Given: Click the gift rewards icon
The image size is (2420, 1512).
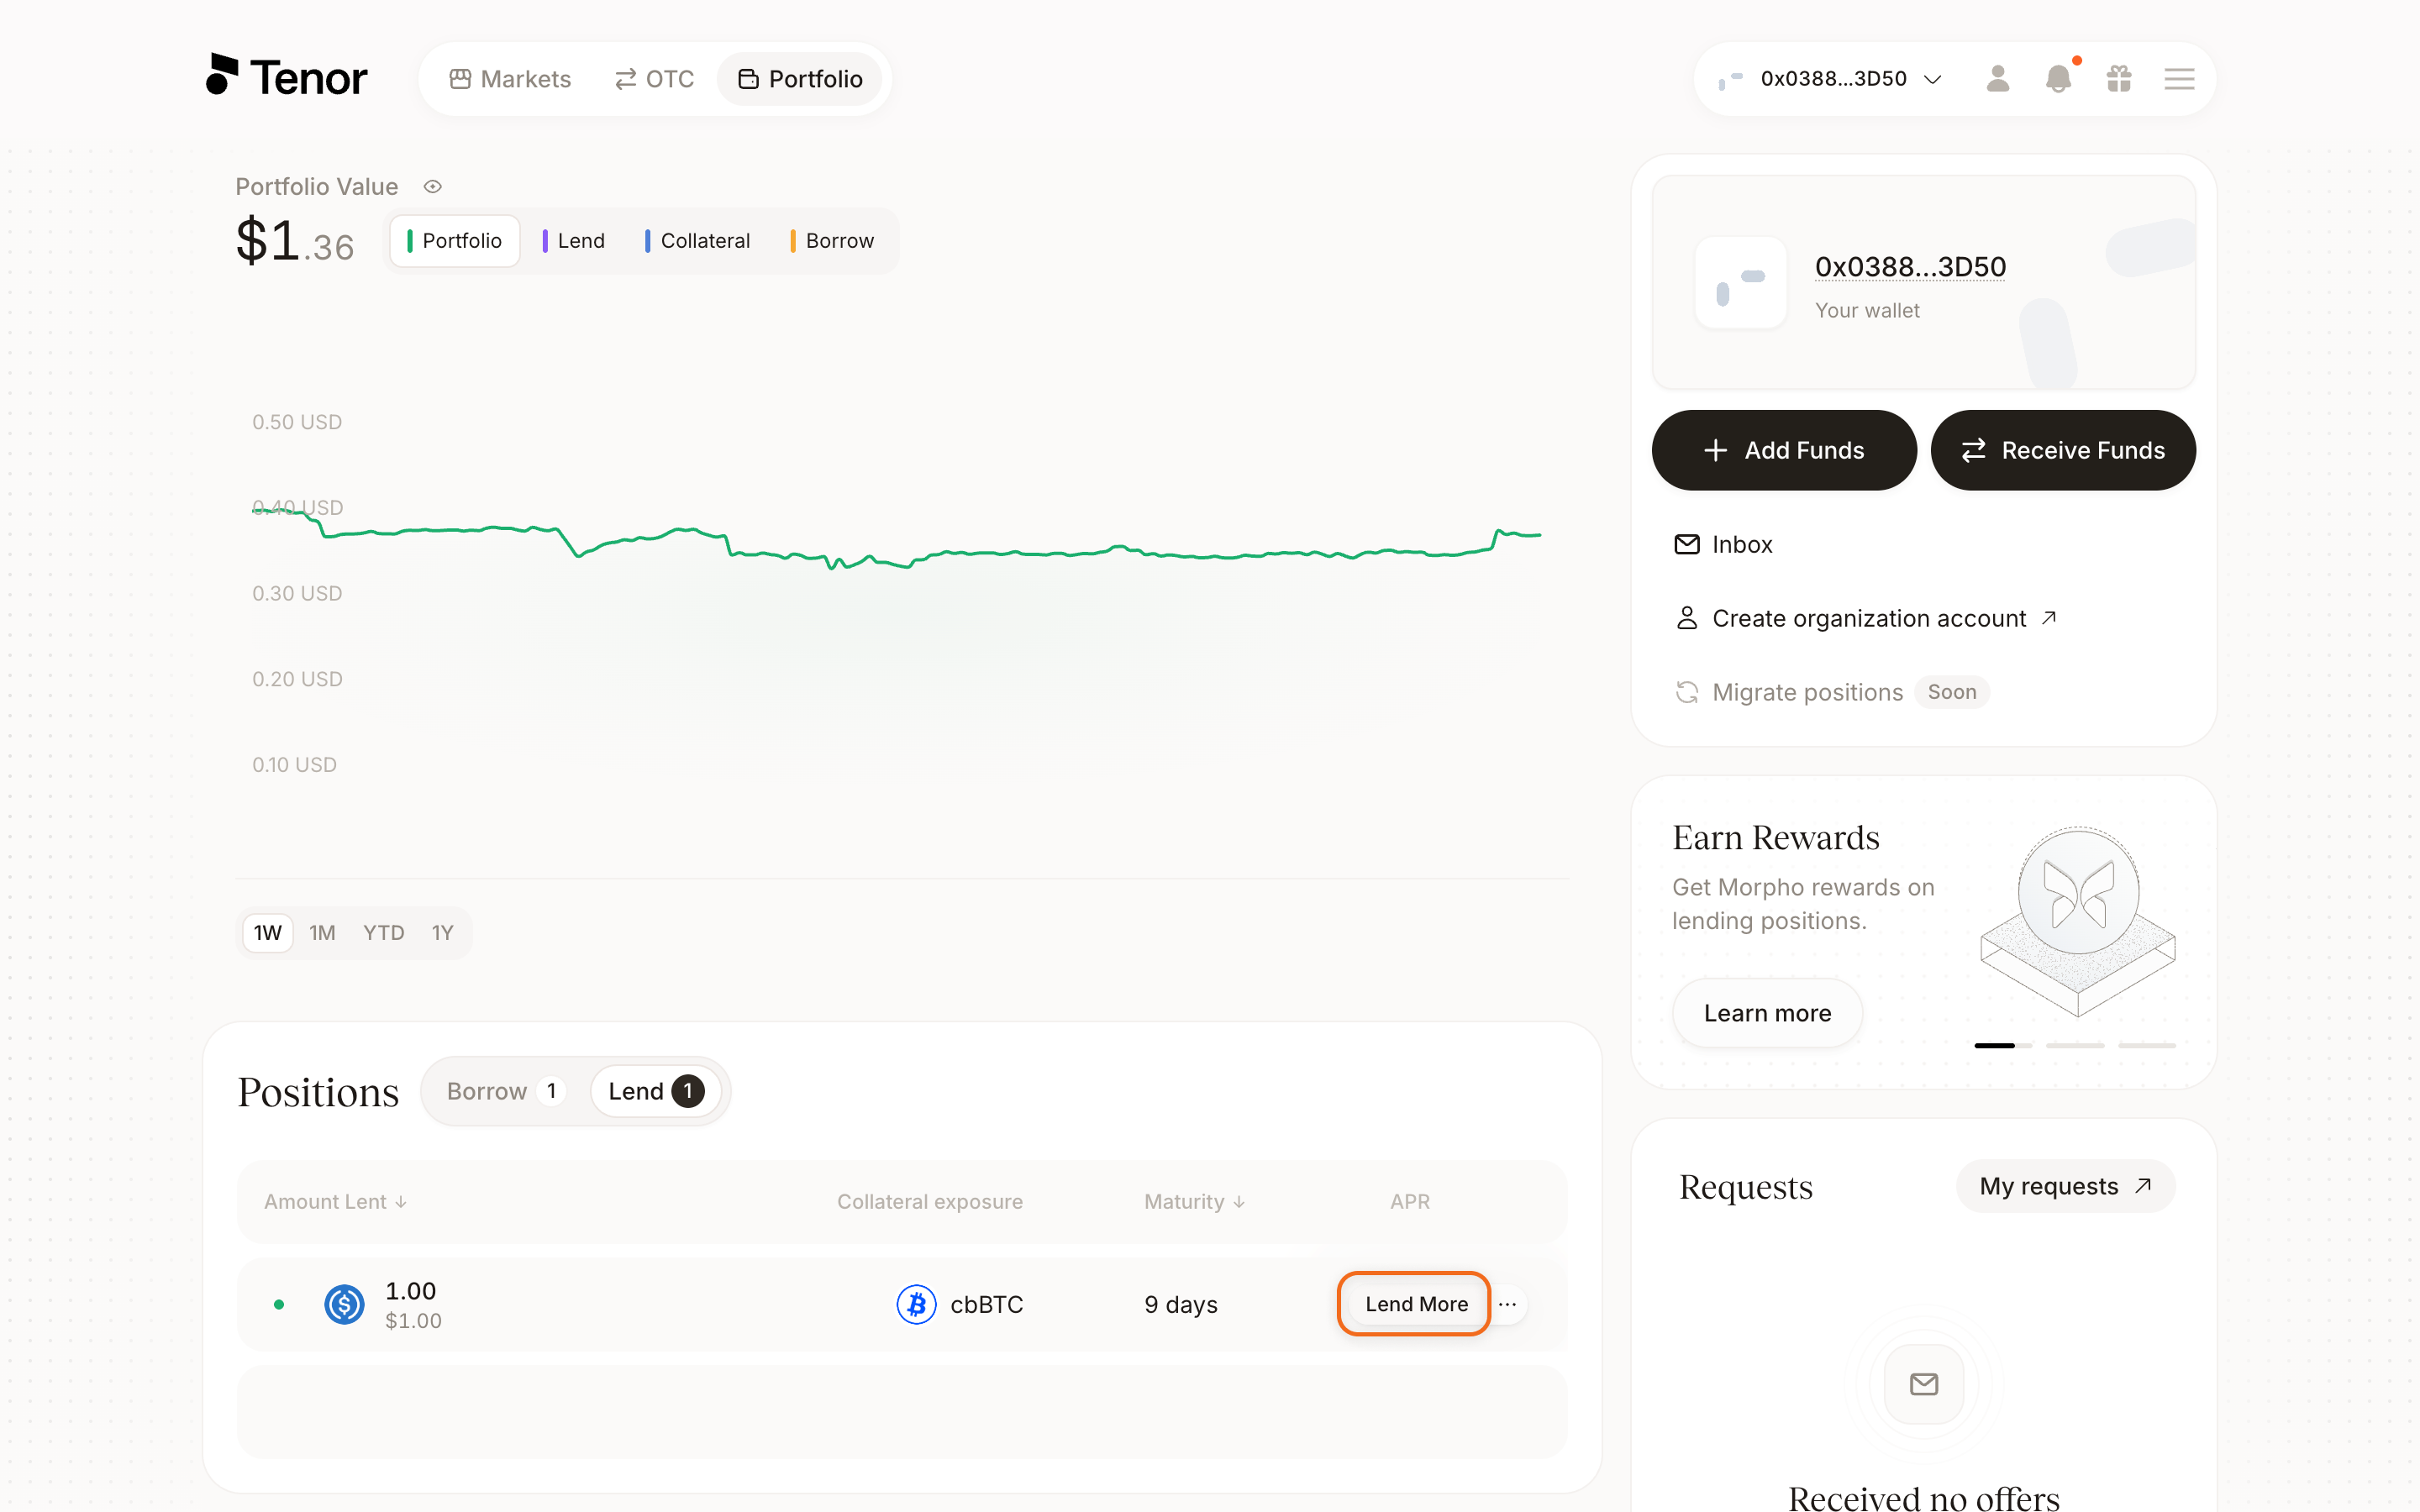Looking at the screenshot, I should pos(2119,79).
